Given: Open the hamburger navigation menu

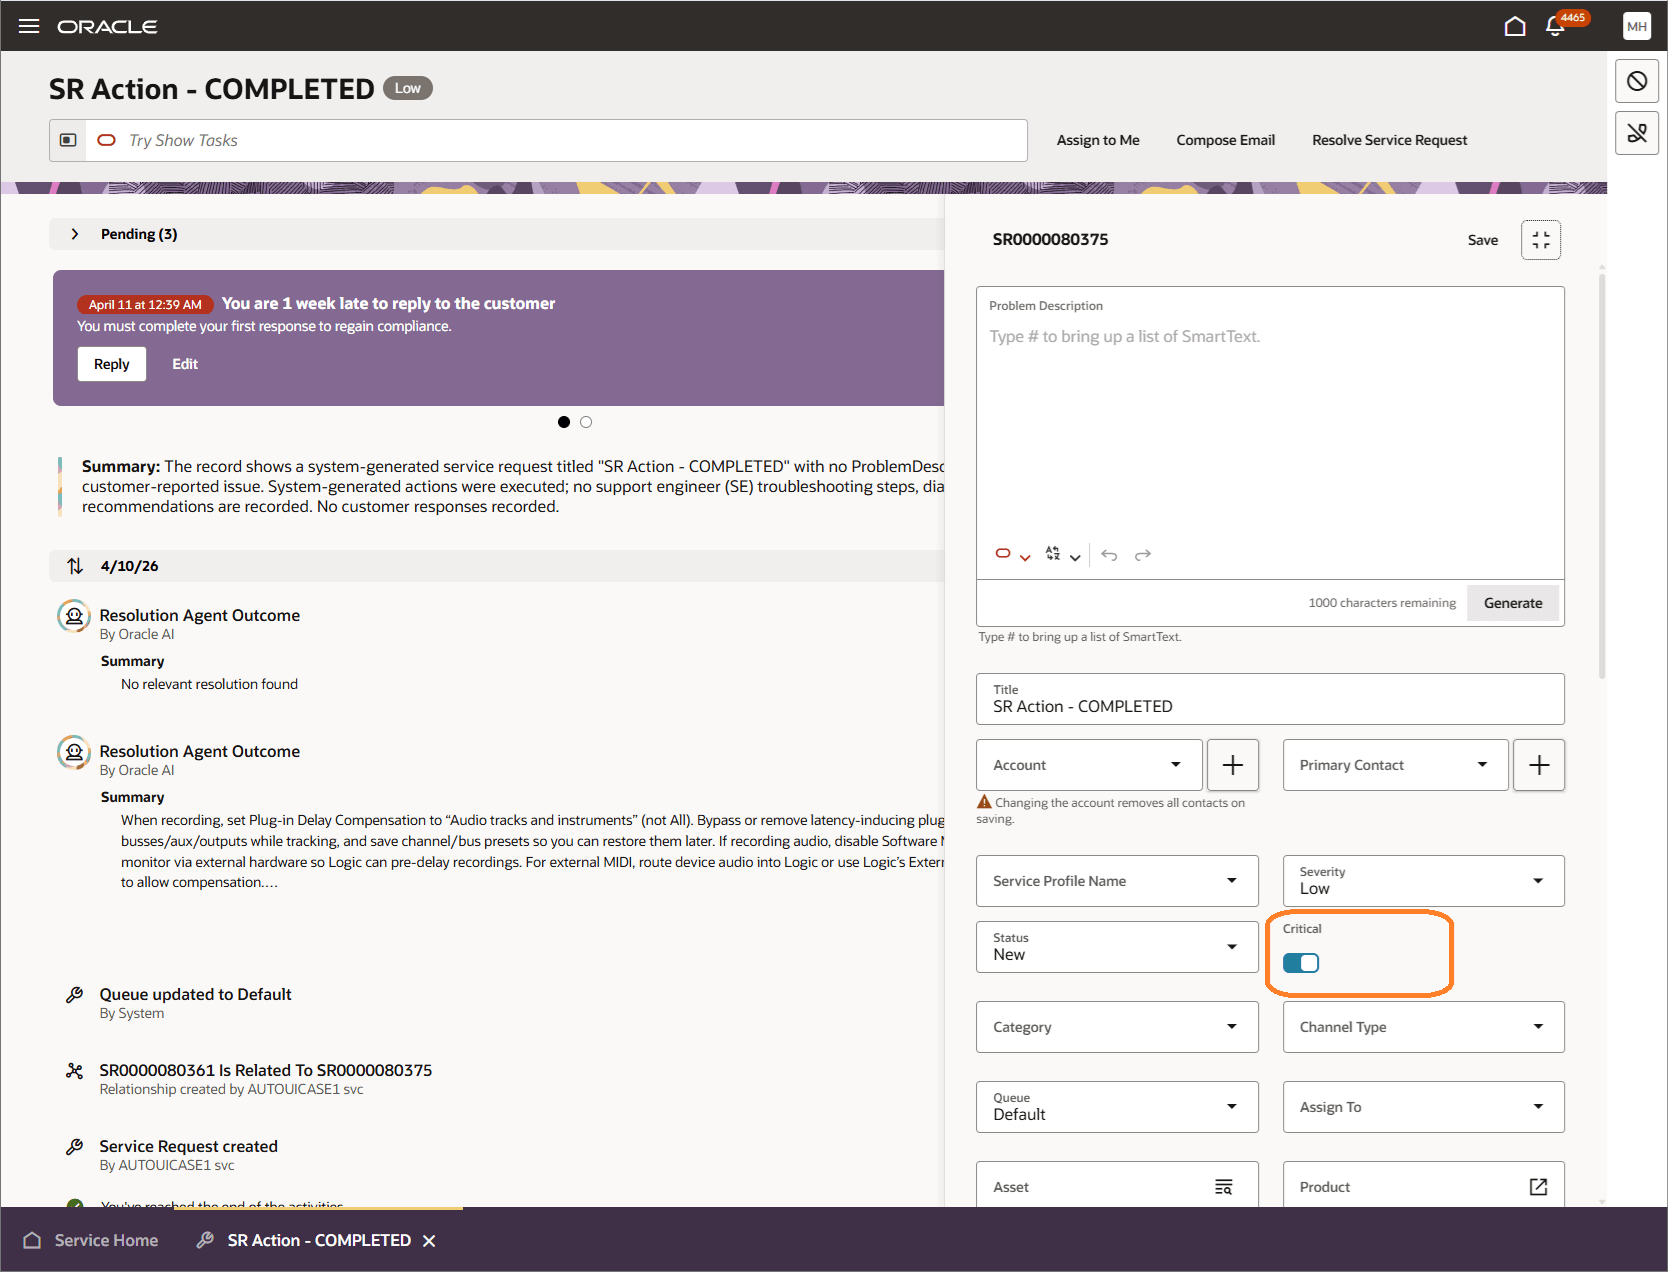Looking at the screenshot, I should 29,26.
